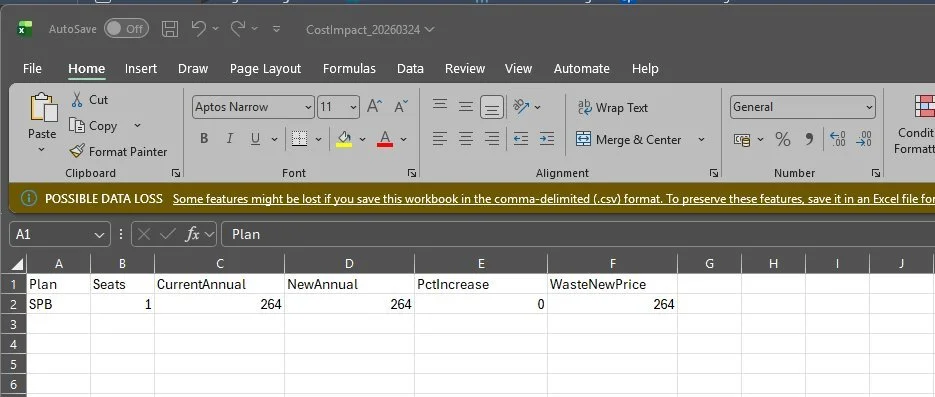
Task: Customize Quick Access Toolbar dropdown
Action: click(276, 29)
